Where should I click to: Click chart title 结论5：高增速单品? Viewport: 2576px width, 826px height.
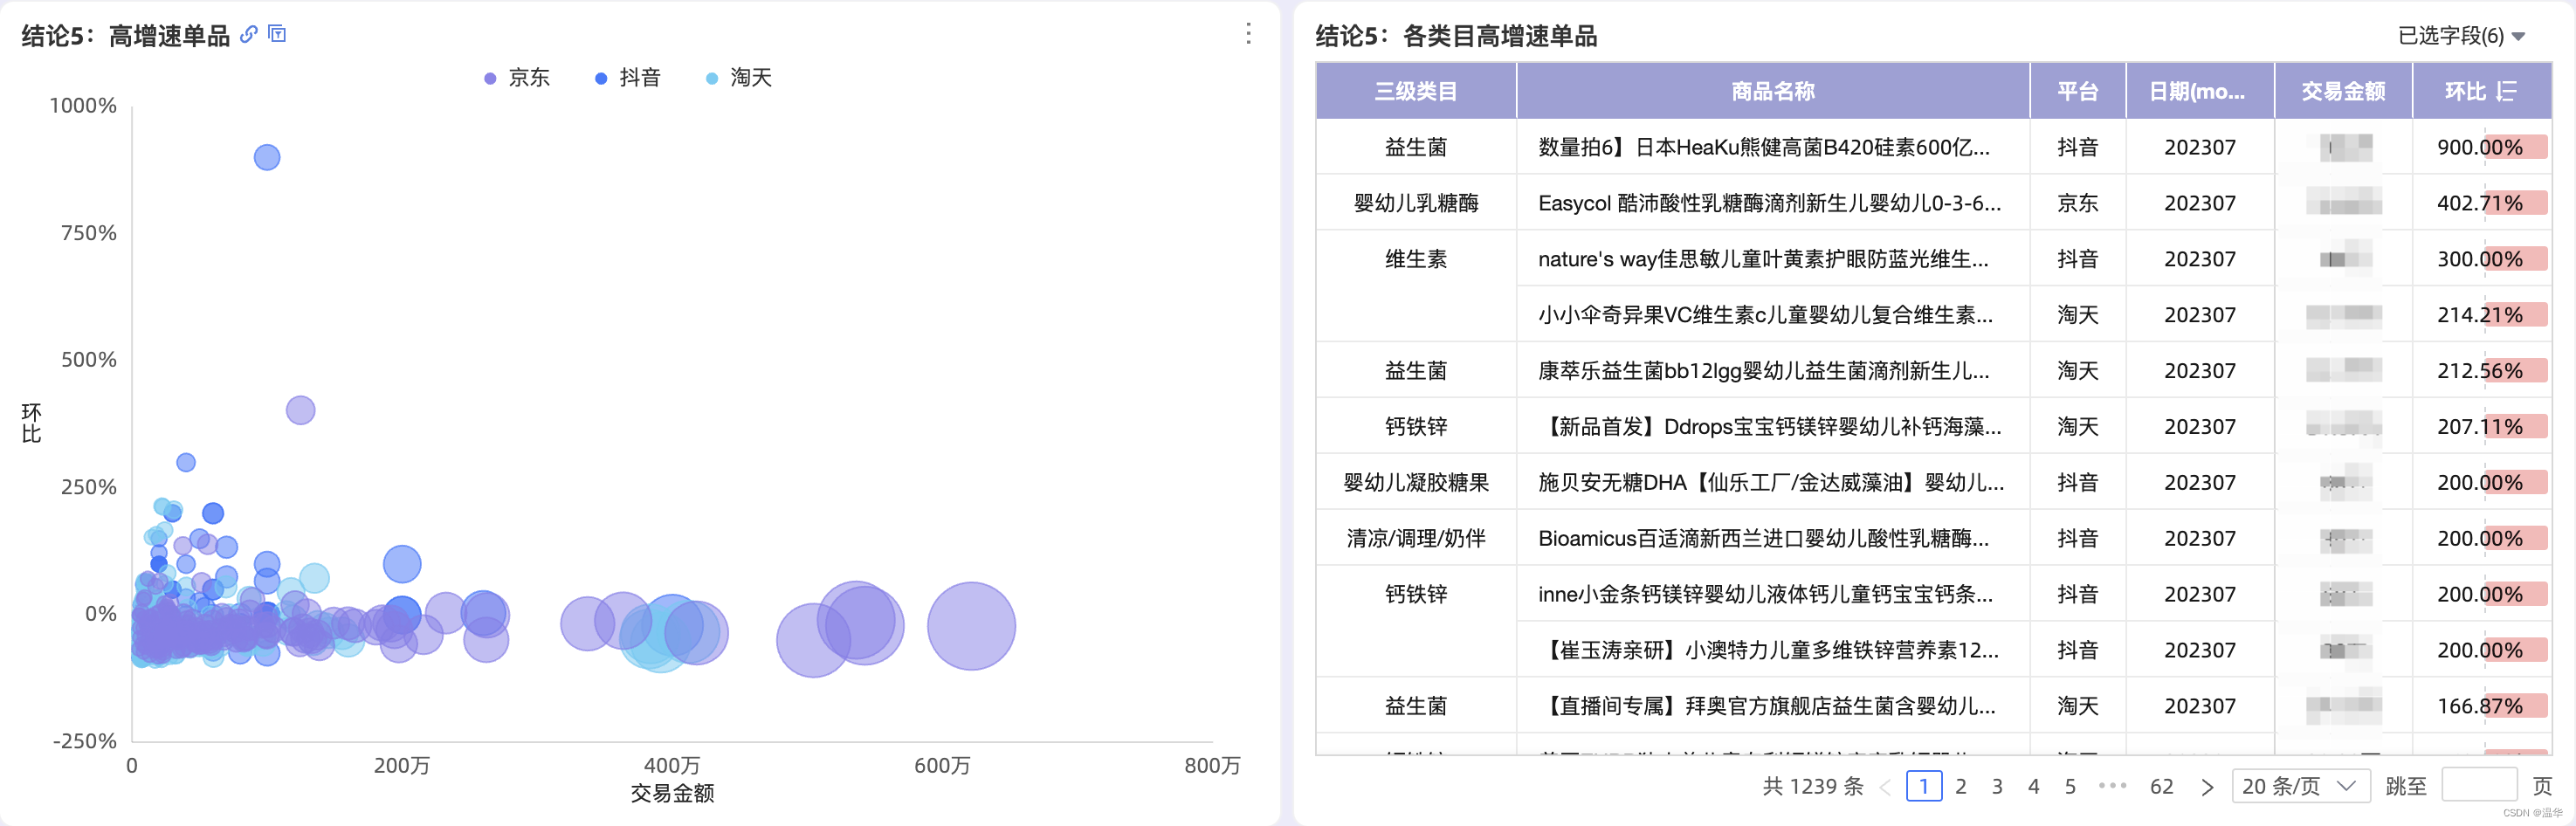click(x=126, y=36)
